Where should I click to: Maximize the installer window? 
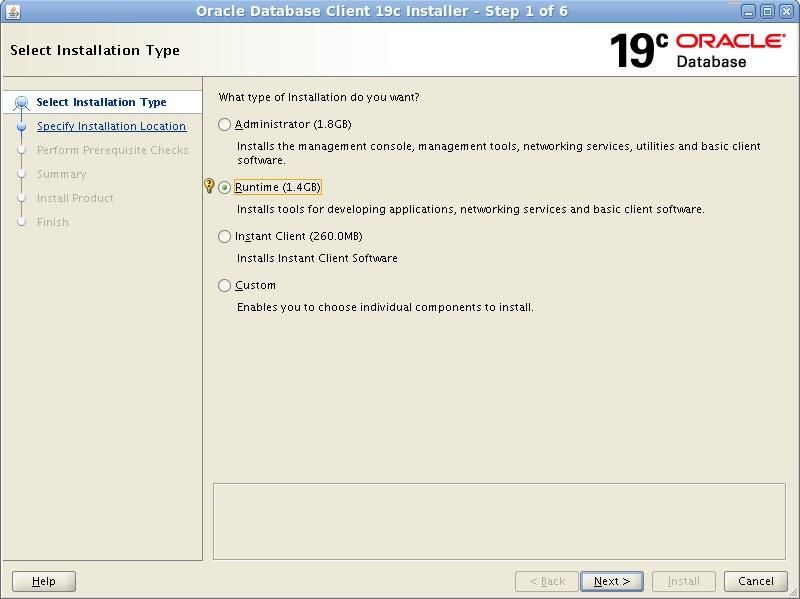click(x=767, y=11)
